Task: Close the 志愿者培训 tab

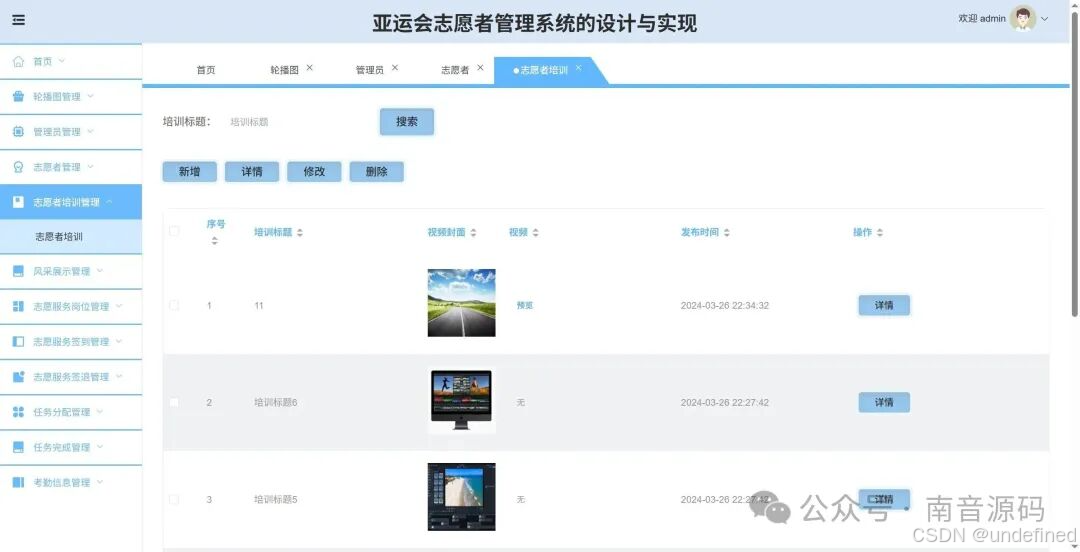Action: 579,68
